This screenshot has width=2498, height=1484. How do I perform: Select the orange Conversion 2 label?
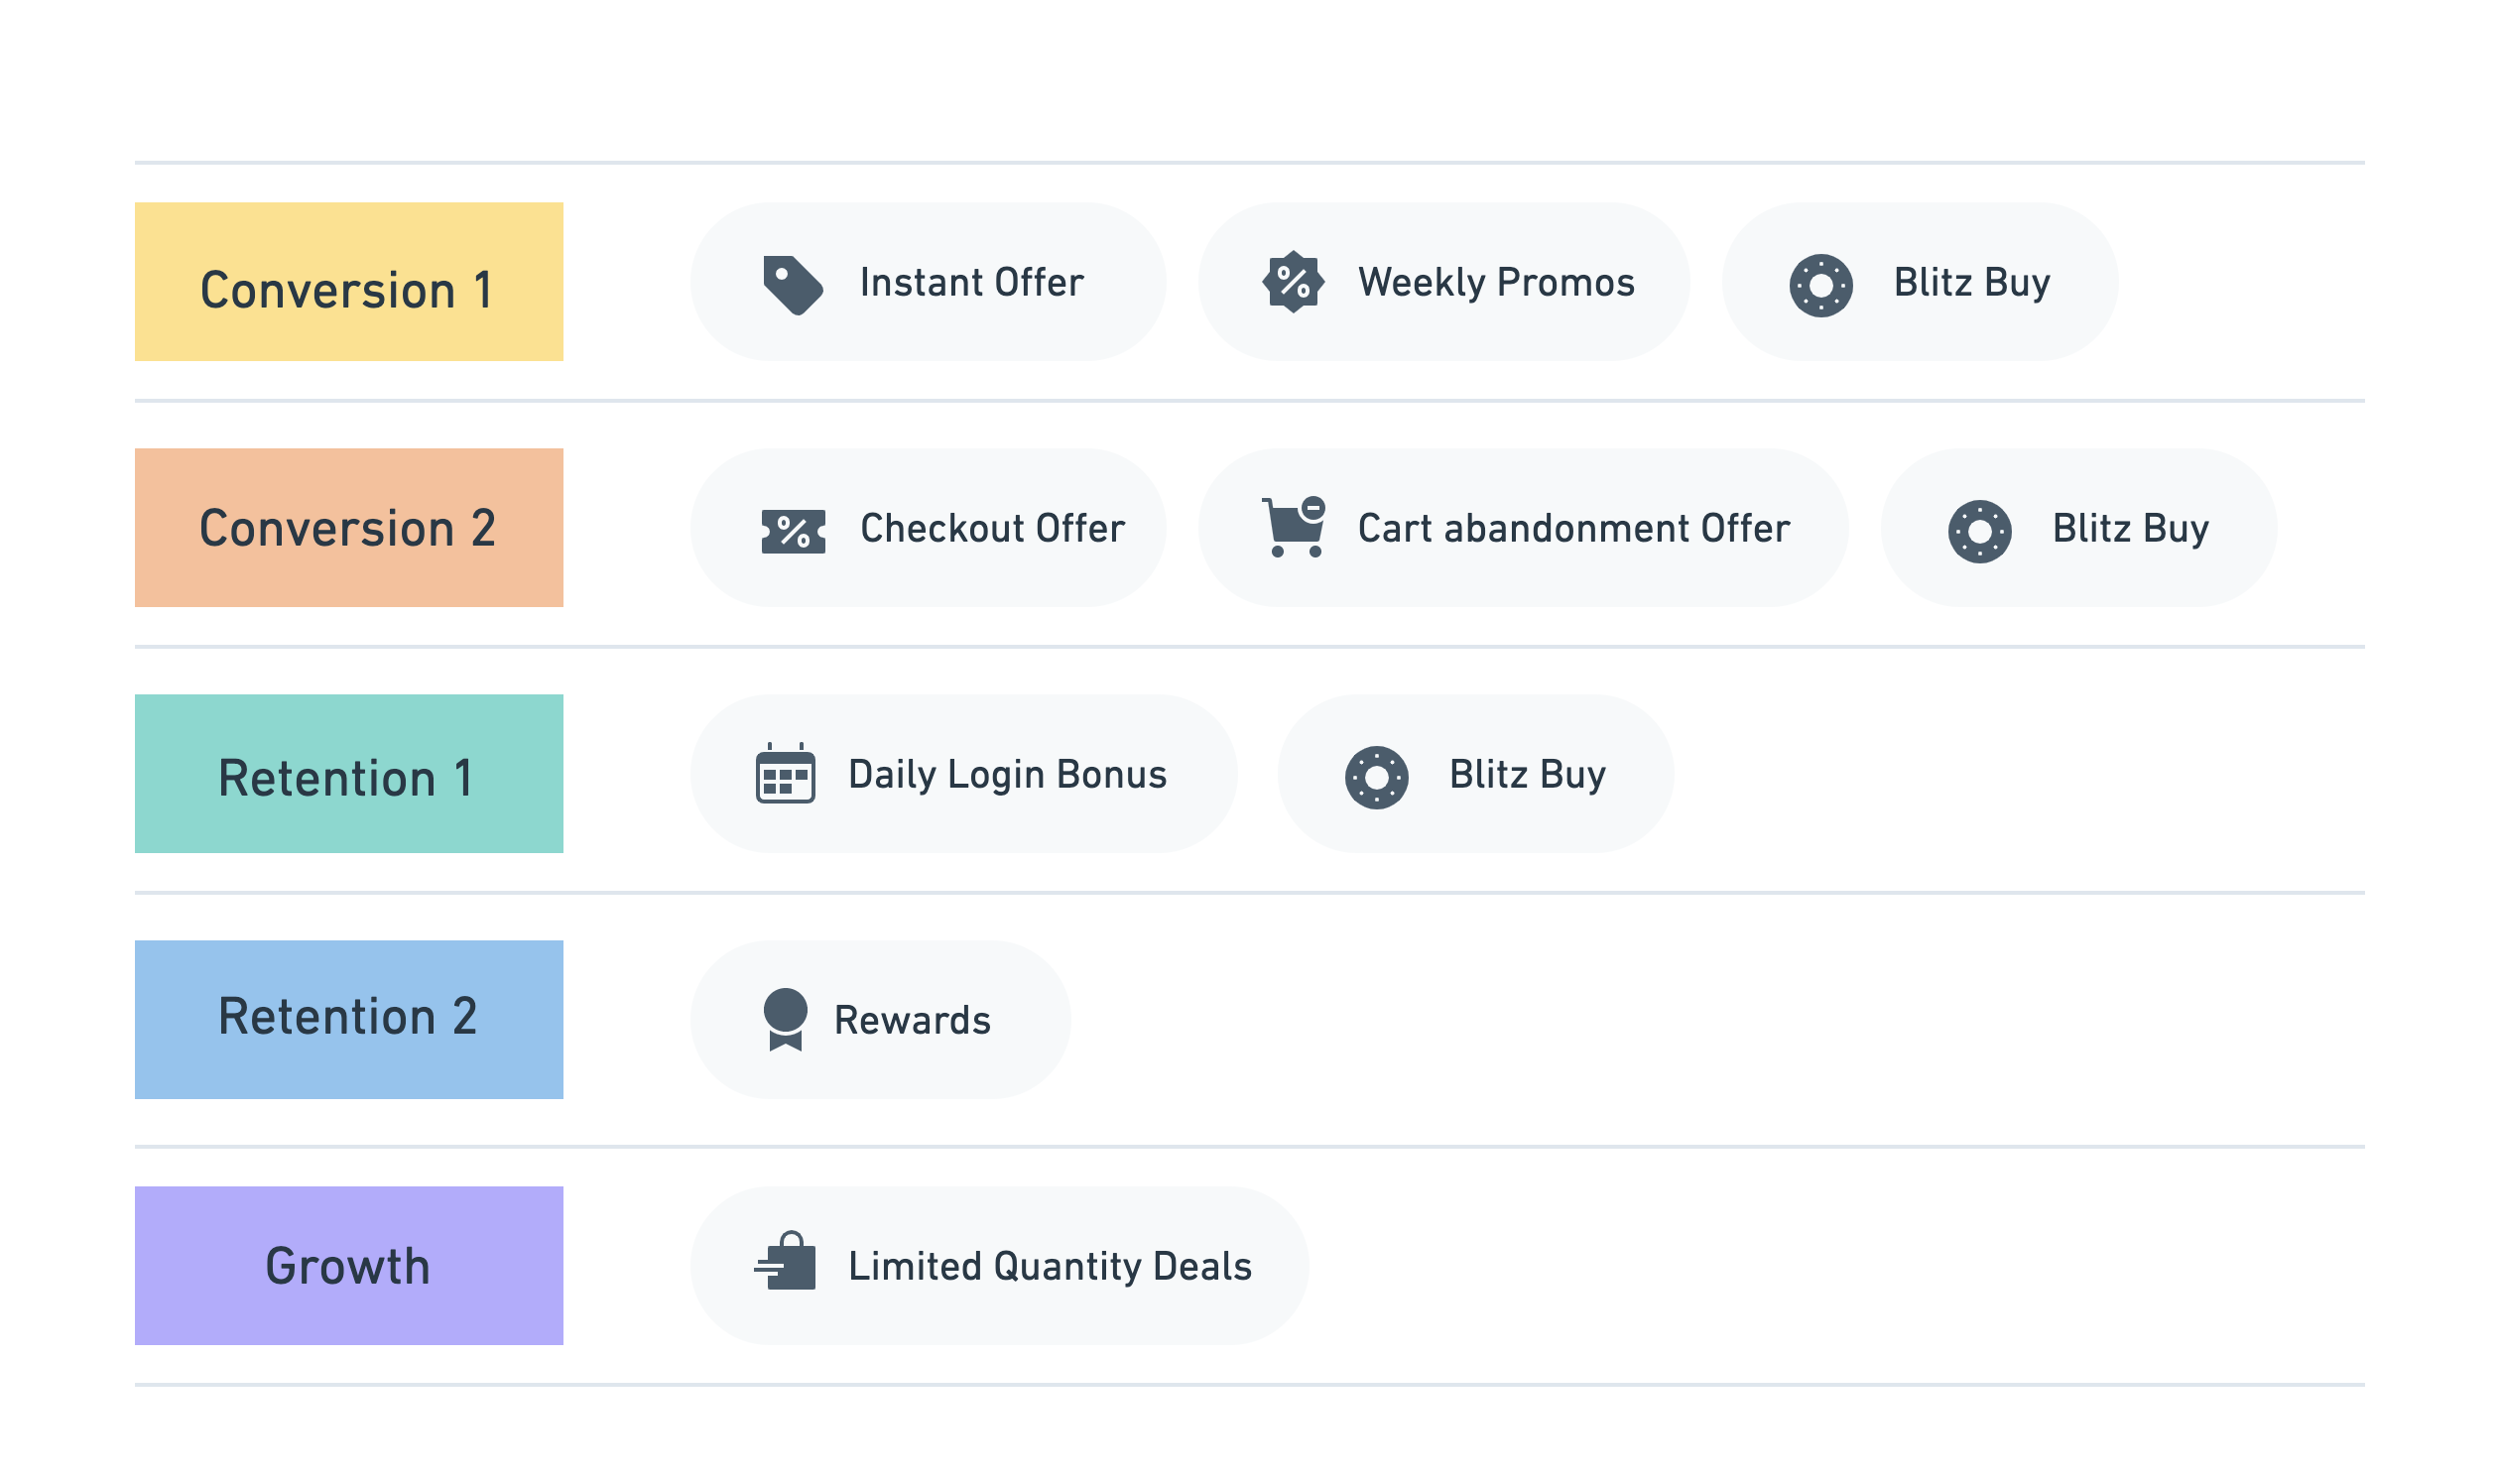(x=349, y=527)
